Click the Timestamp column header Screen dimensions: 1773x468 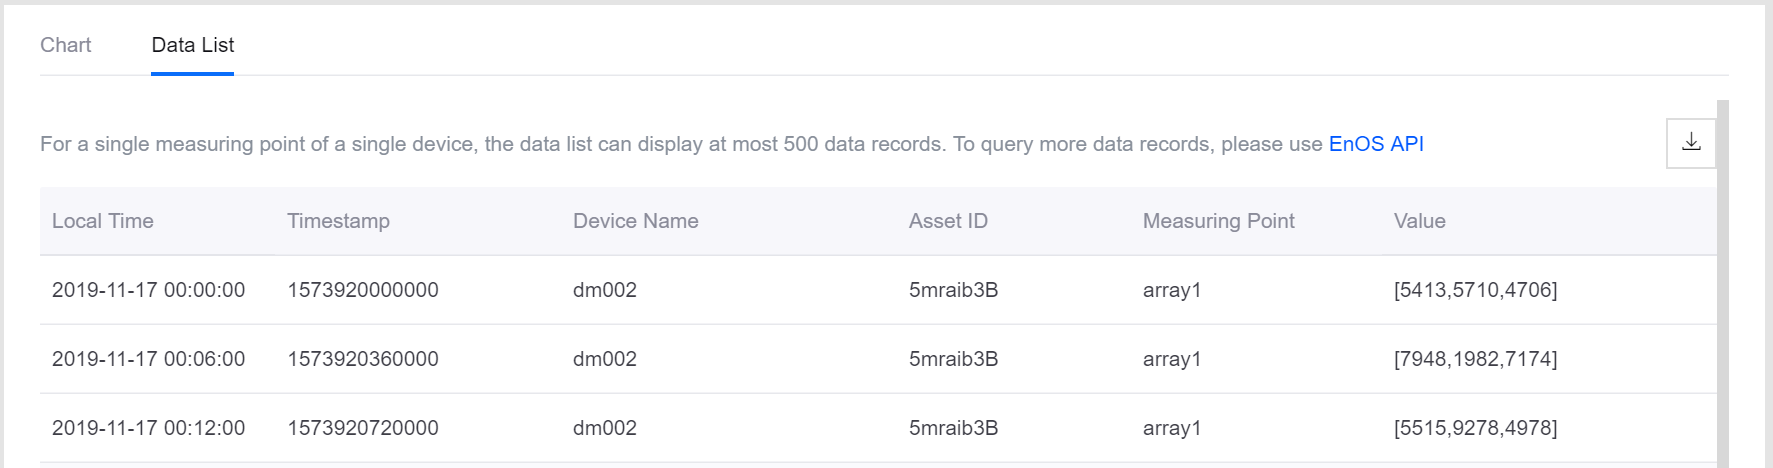(338, 221)
